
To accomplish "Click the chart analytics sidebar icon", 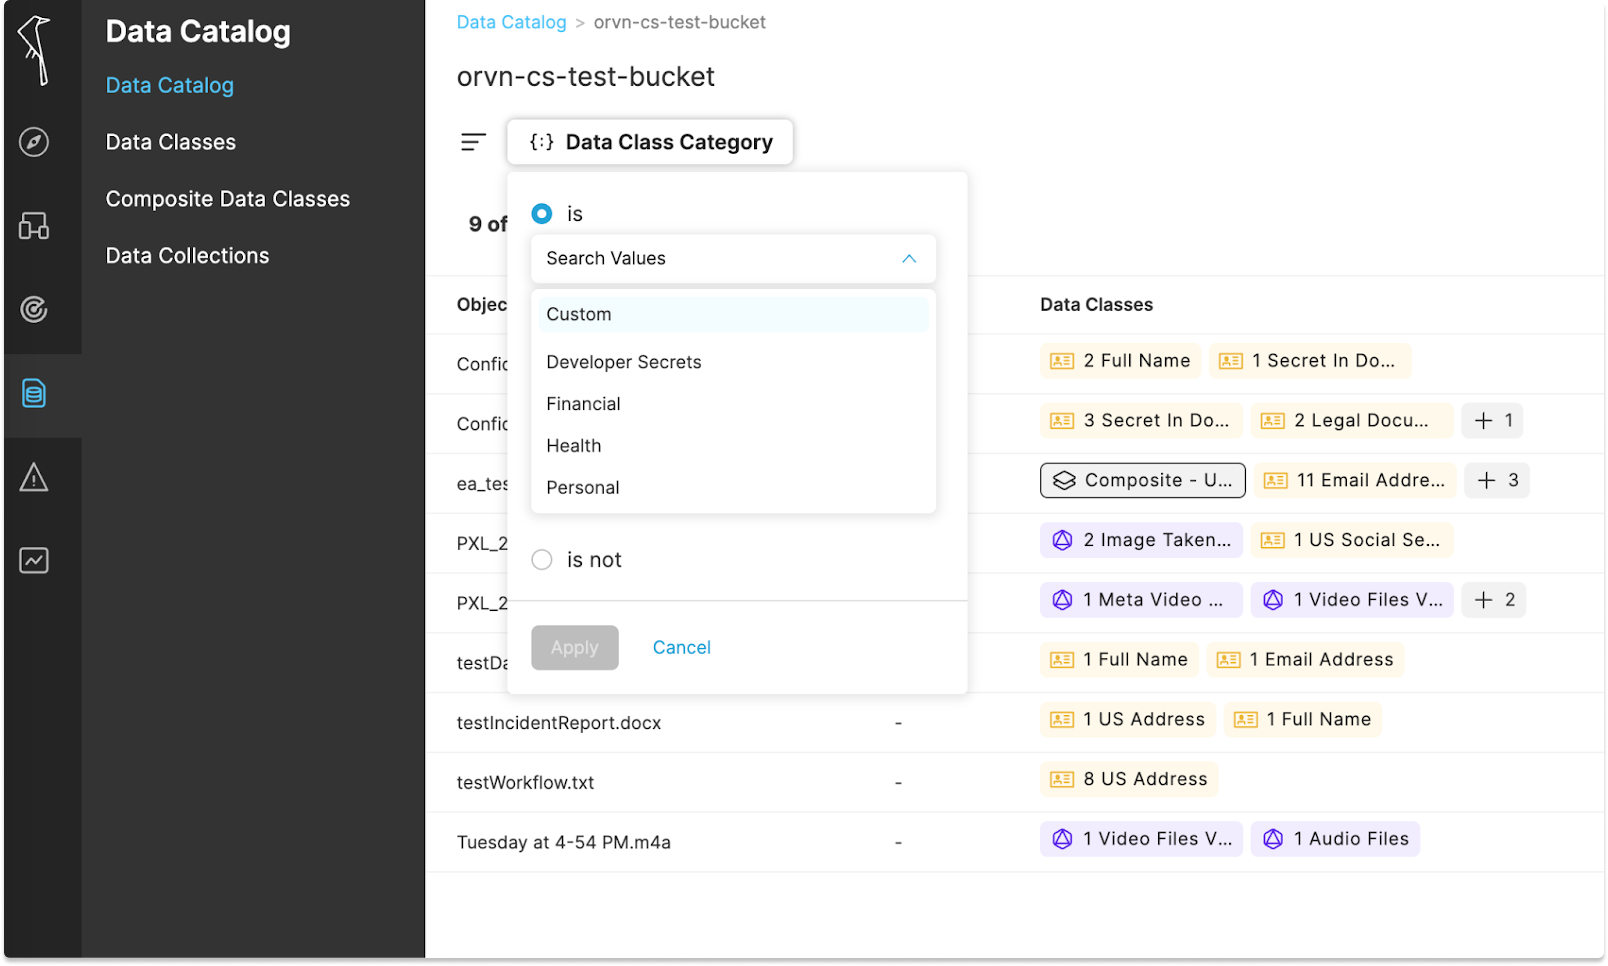I will coord(34,561).
